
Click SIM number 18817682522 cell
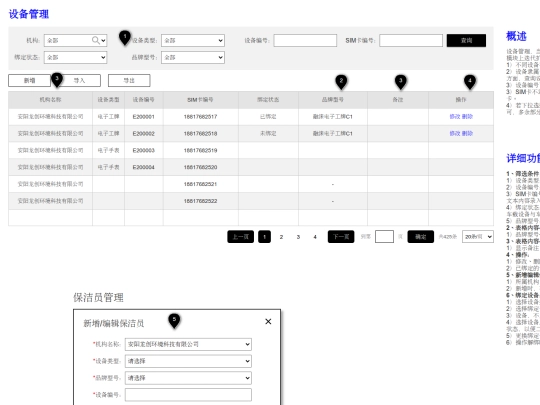click(200, 201)
